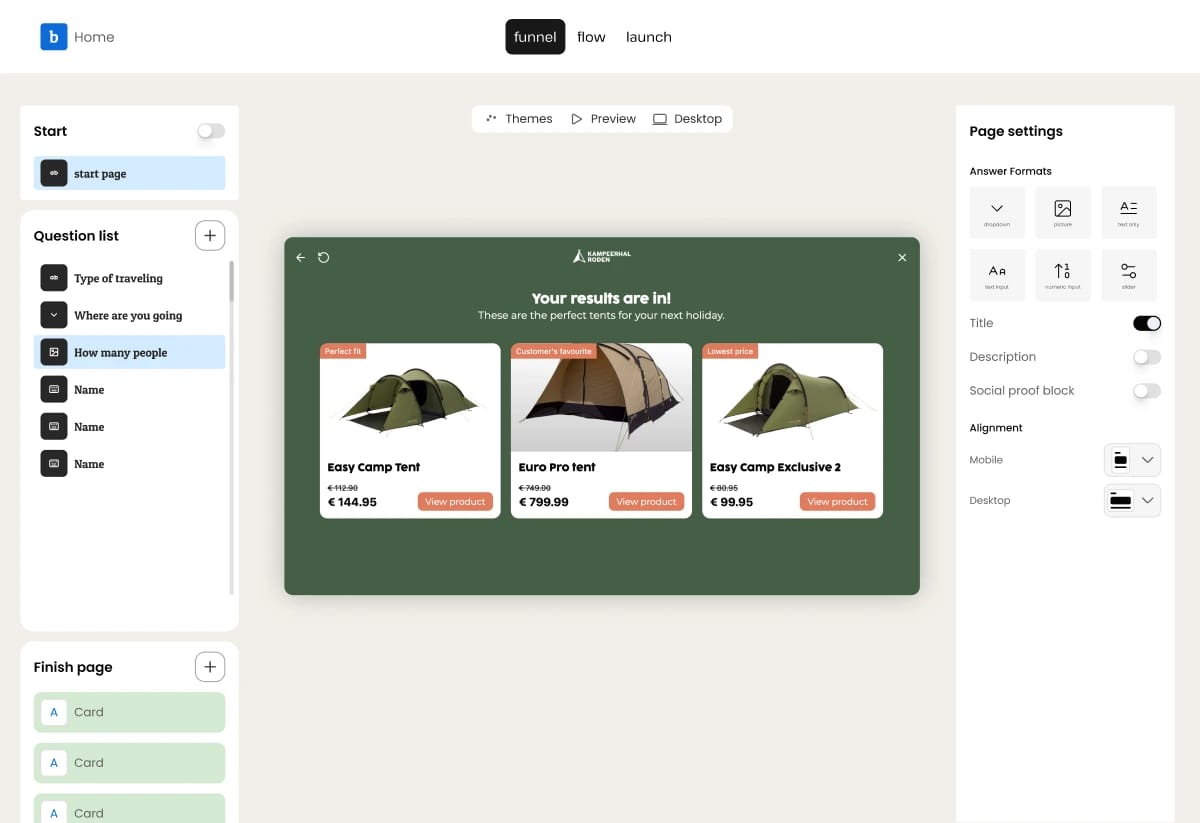Screen dimensions: 1200x823
Task: Click the '€ 99.95' price
Action: tap(732, 502)
